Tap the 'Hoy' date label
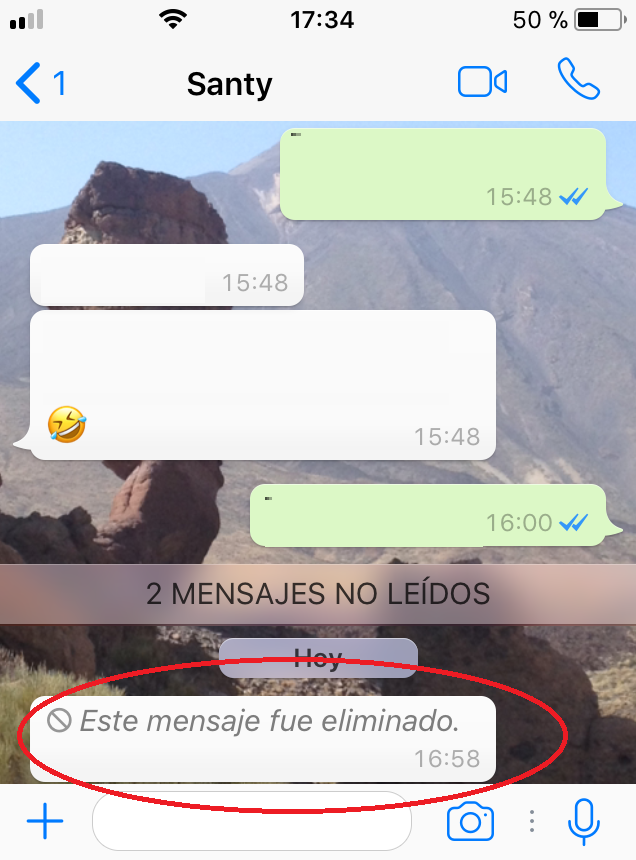636x860 pixels. pyautogui.click(x=318, y=658)
